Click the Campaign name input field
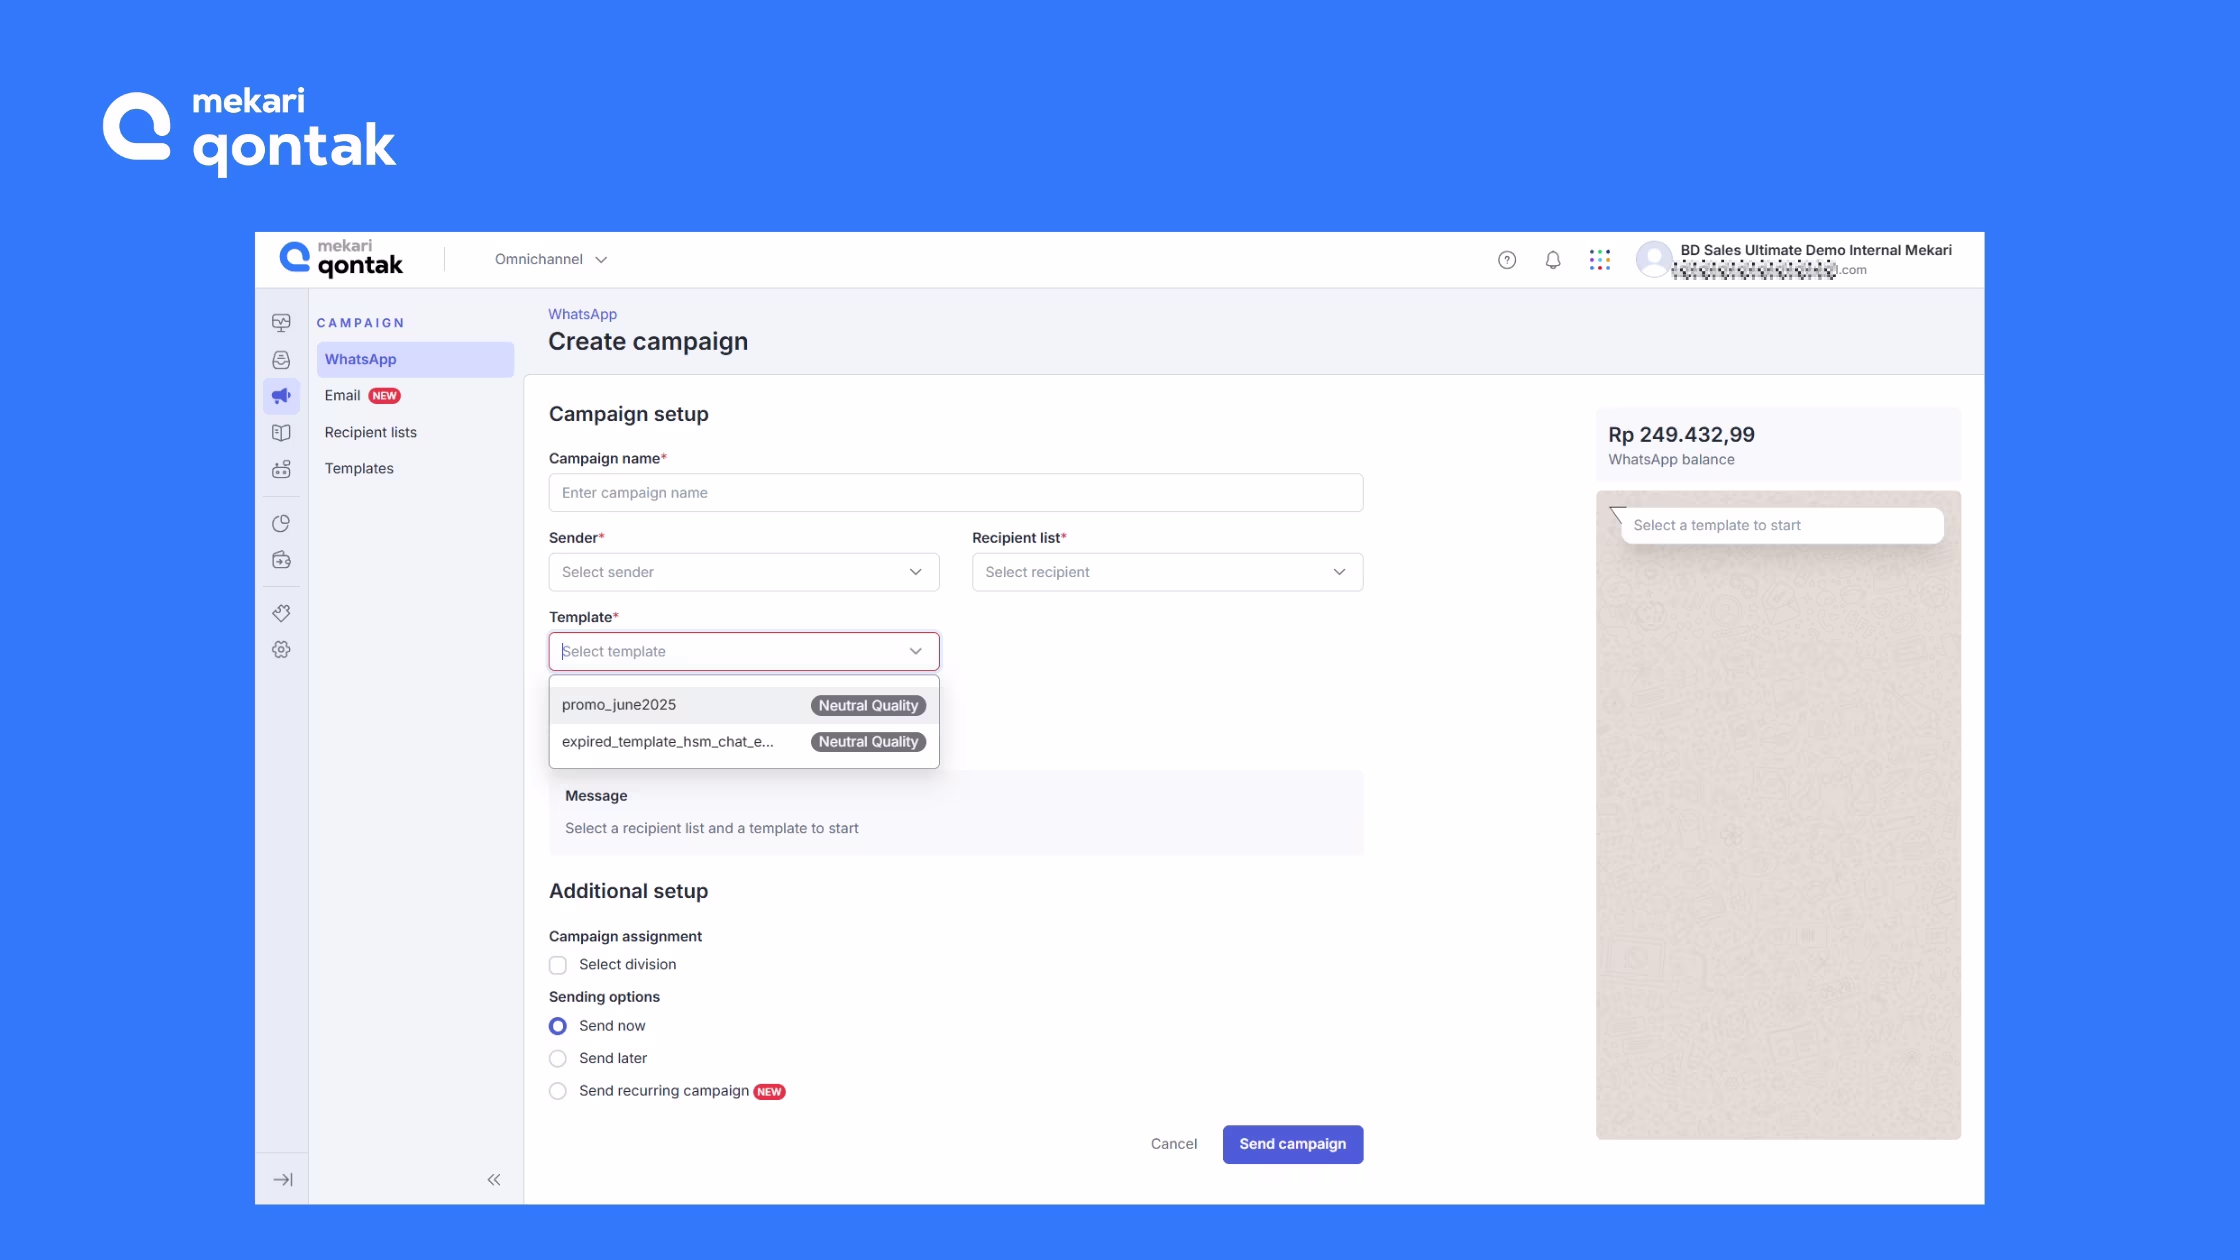 tap(955, 493)
